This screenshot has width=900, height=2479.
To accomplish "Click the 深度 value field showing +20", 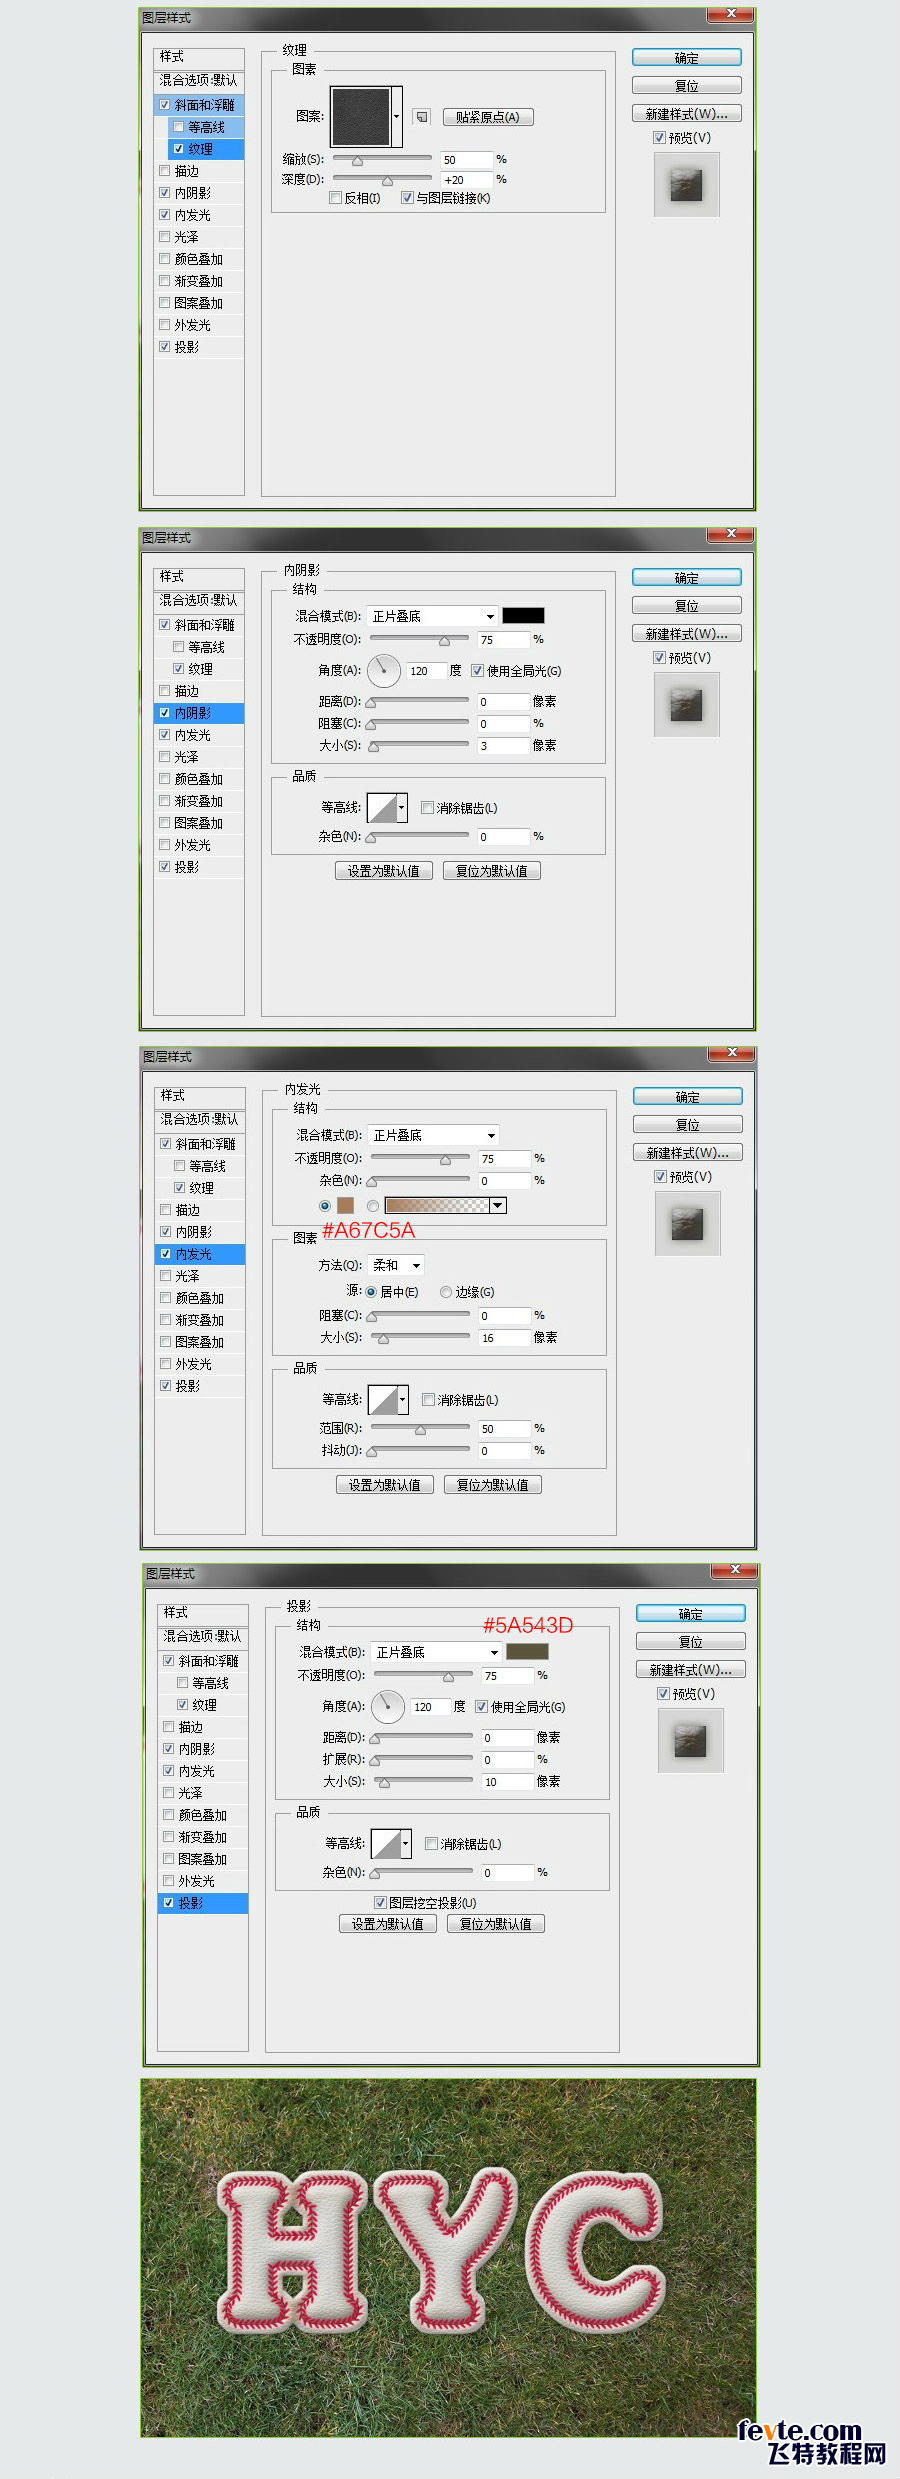I will coord(467,180).
